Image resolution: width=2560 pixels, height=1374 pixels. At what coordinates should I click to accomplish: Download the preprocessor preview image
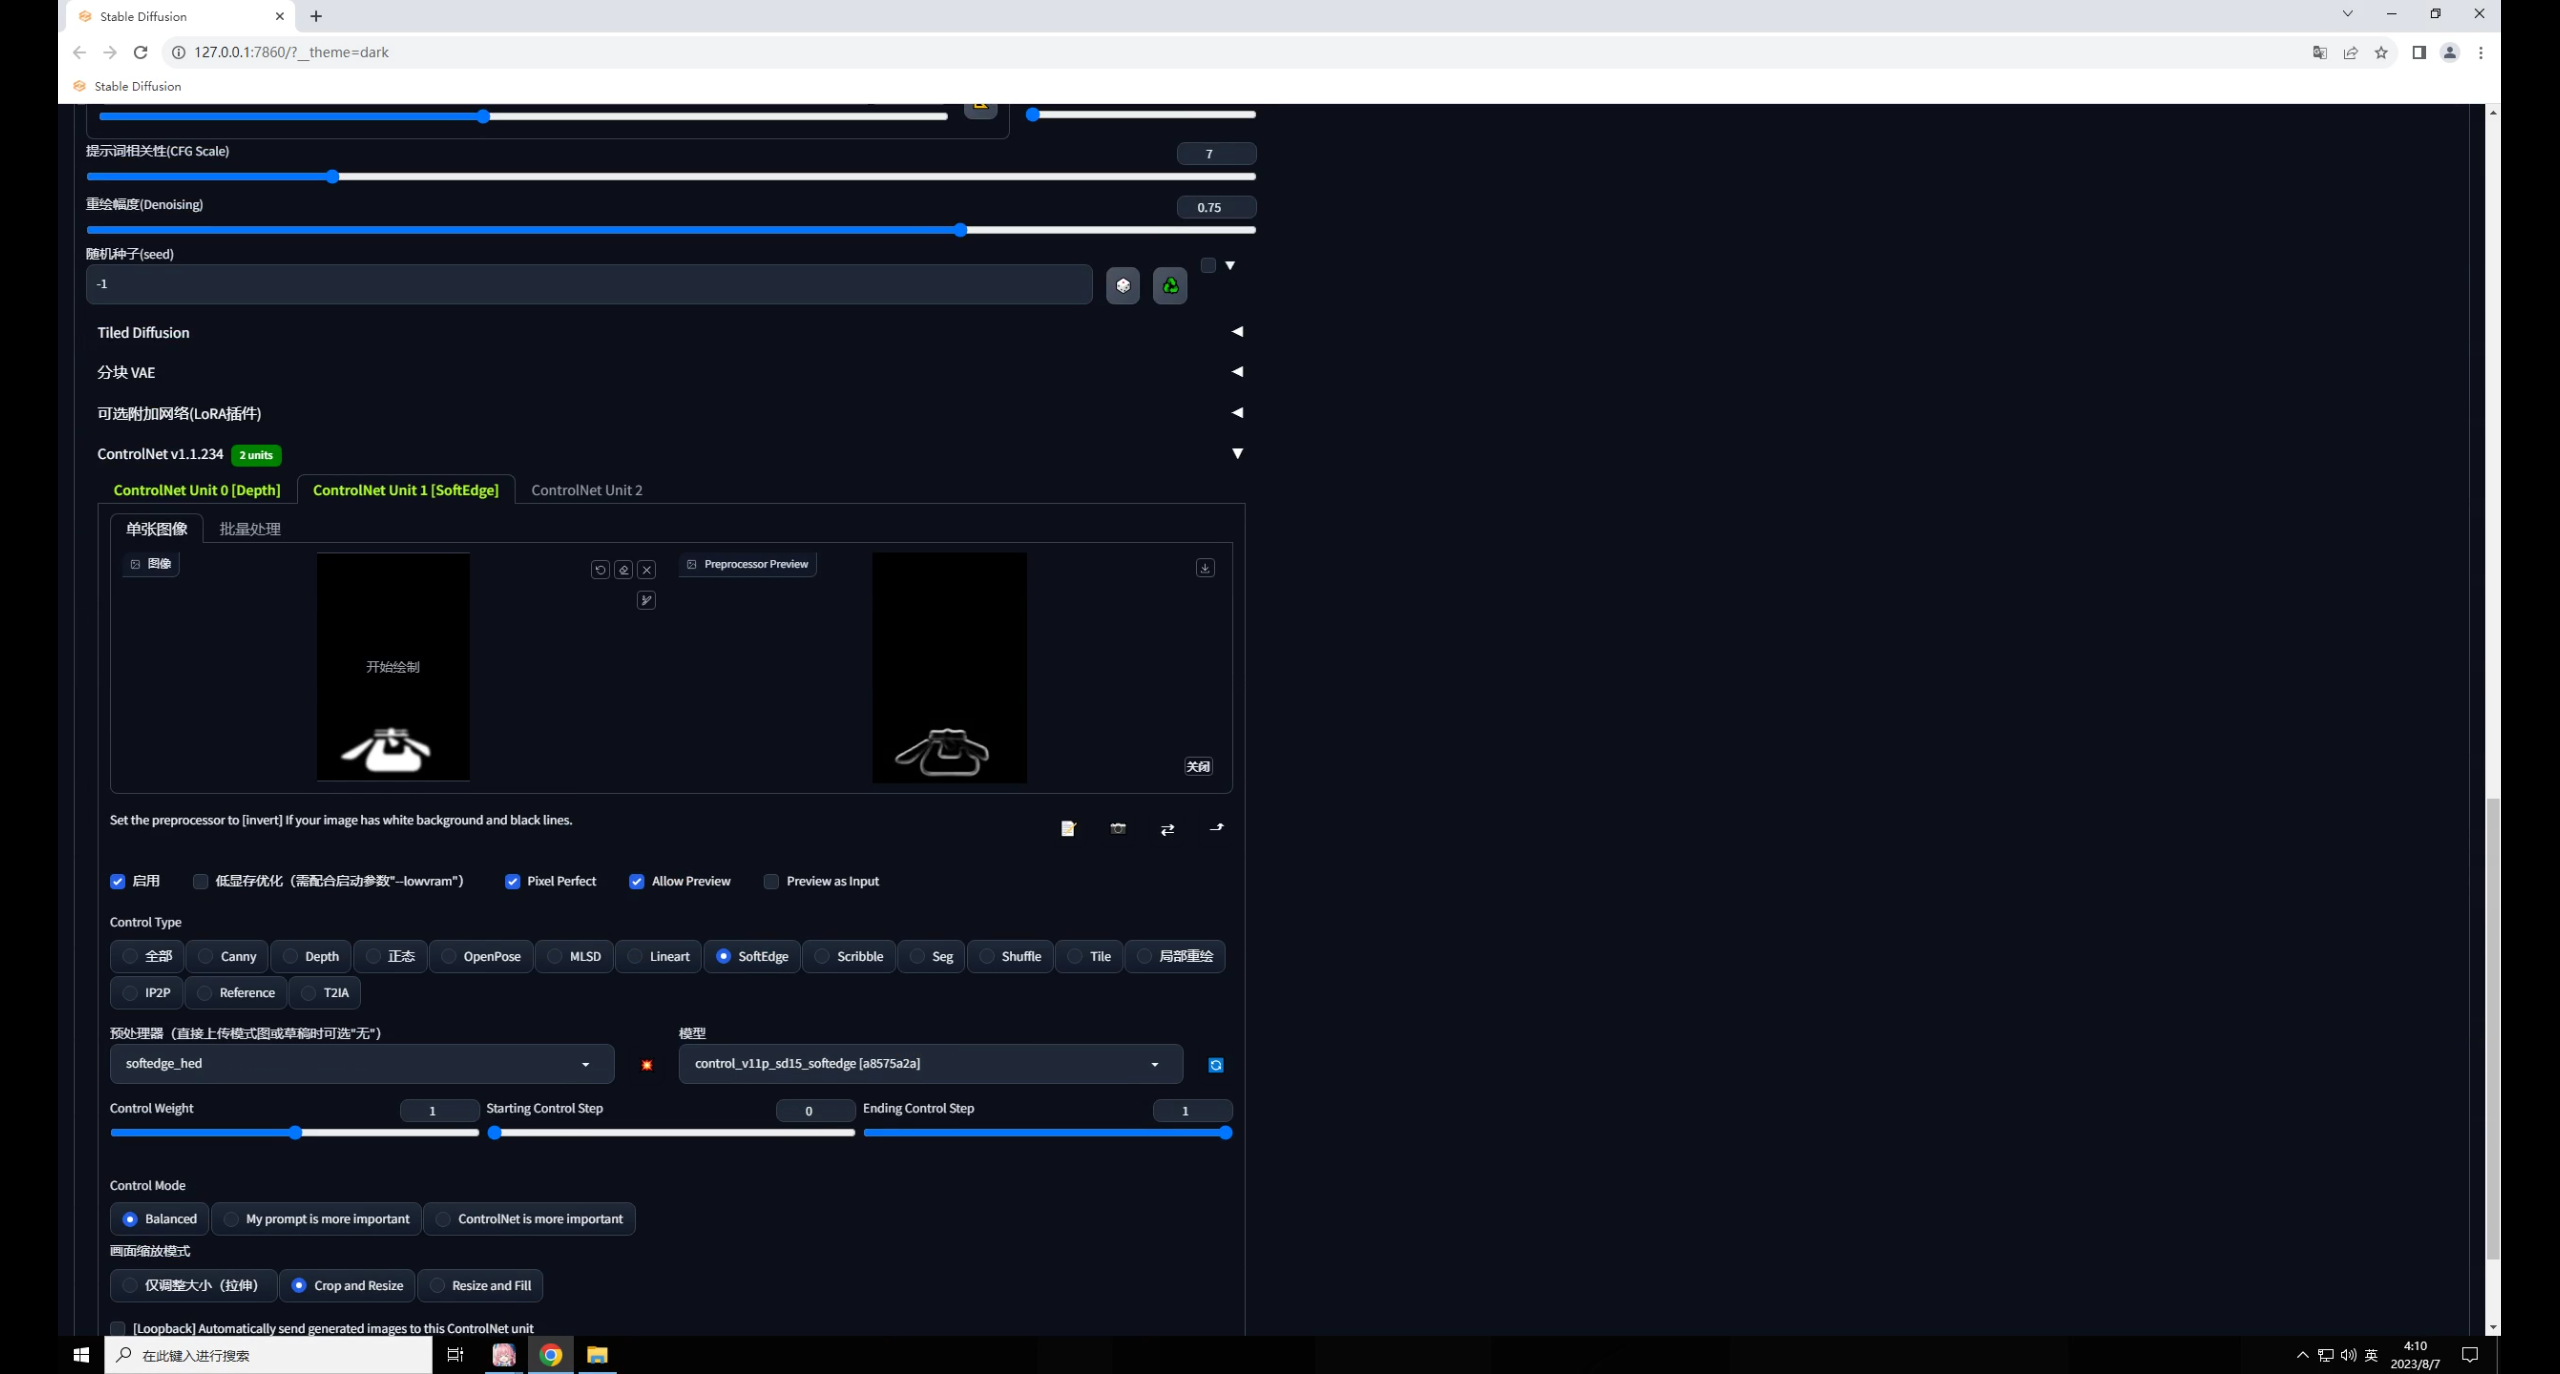pos(1205,568)
